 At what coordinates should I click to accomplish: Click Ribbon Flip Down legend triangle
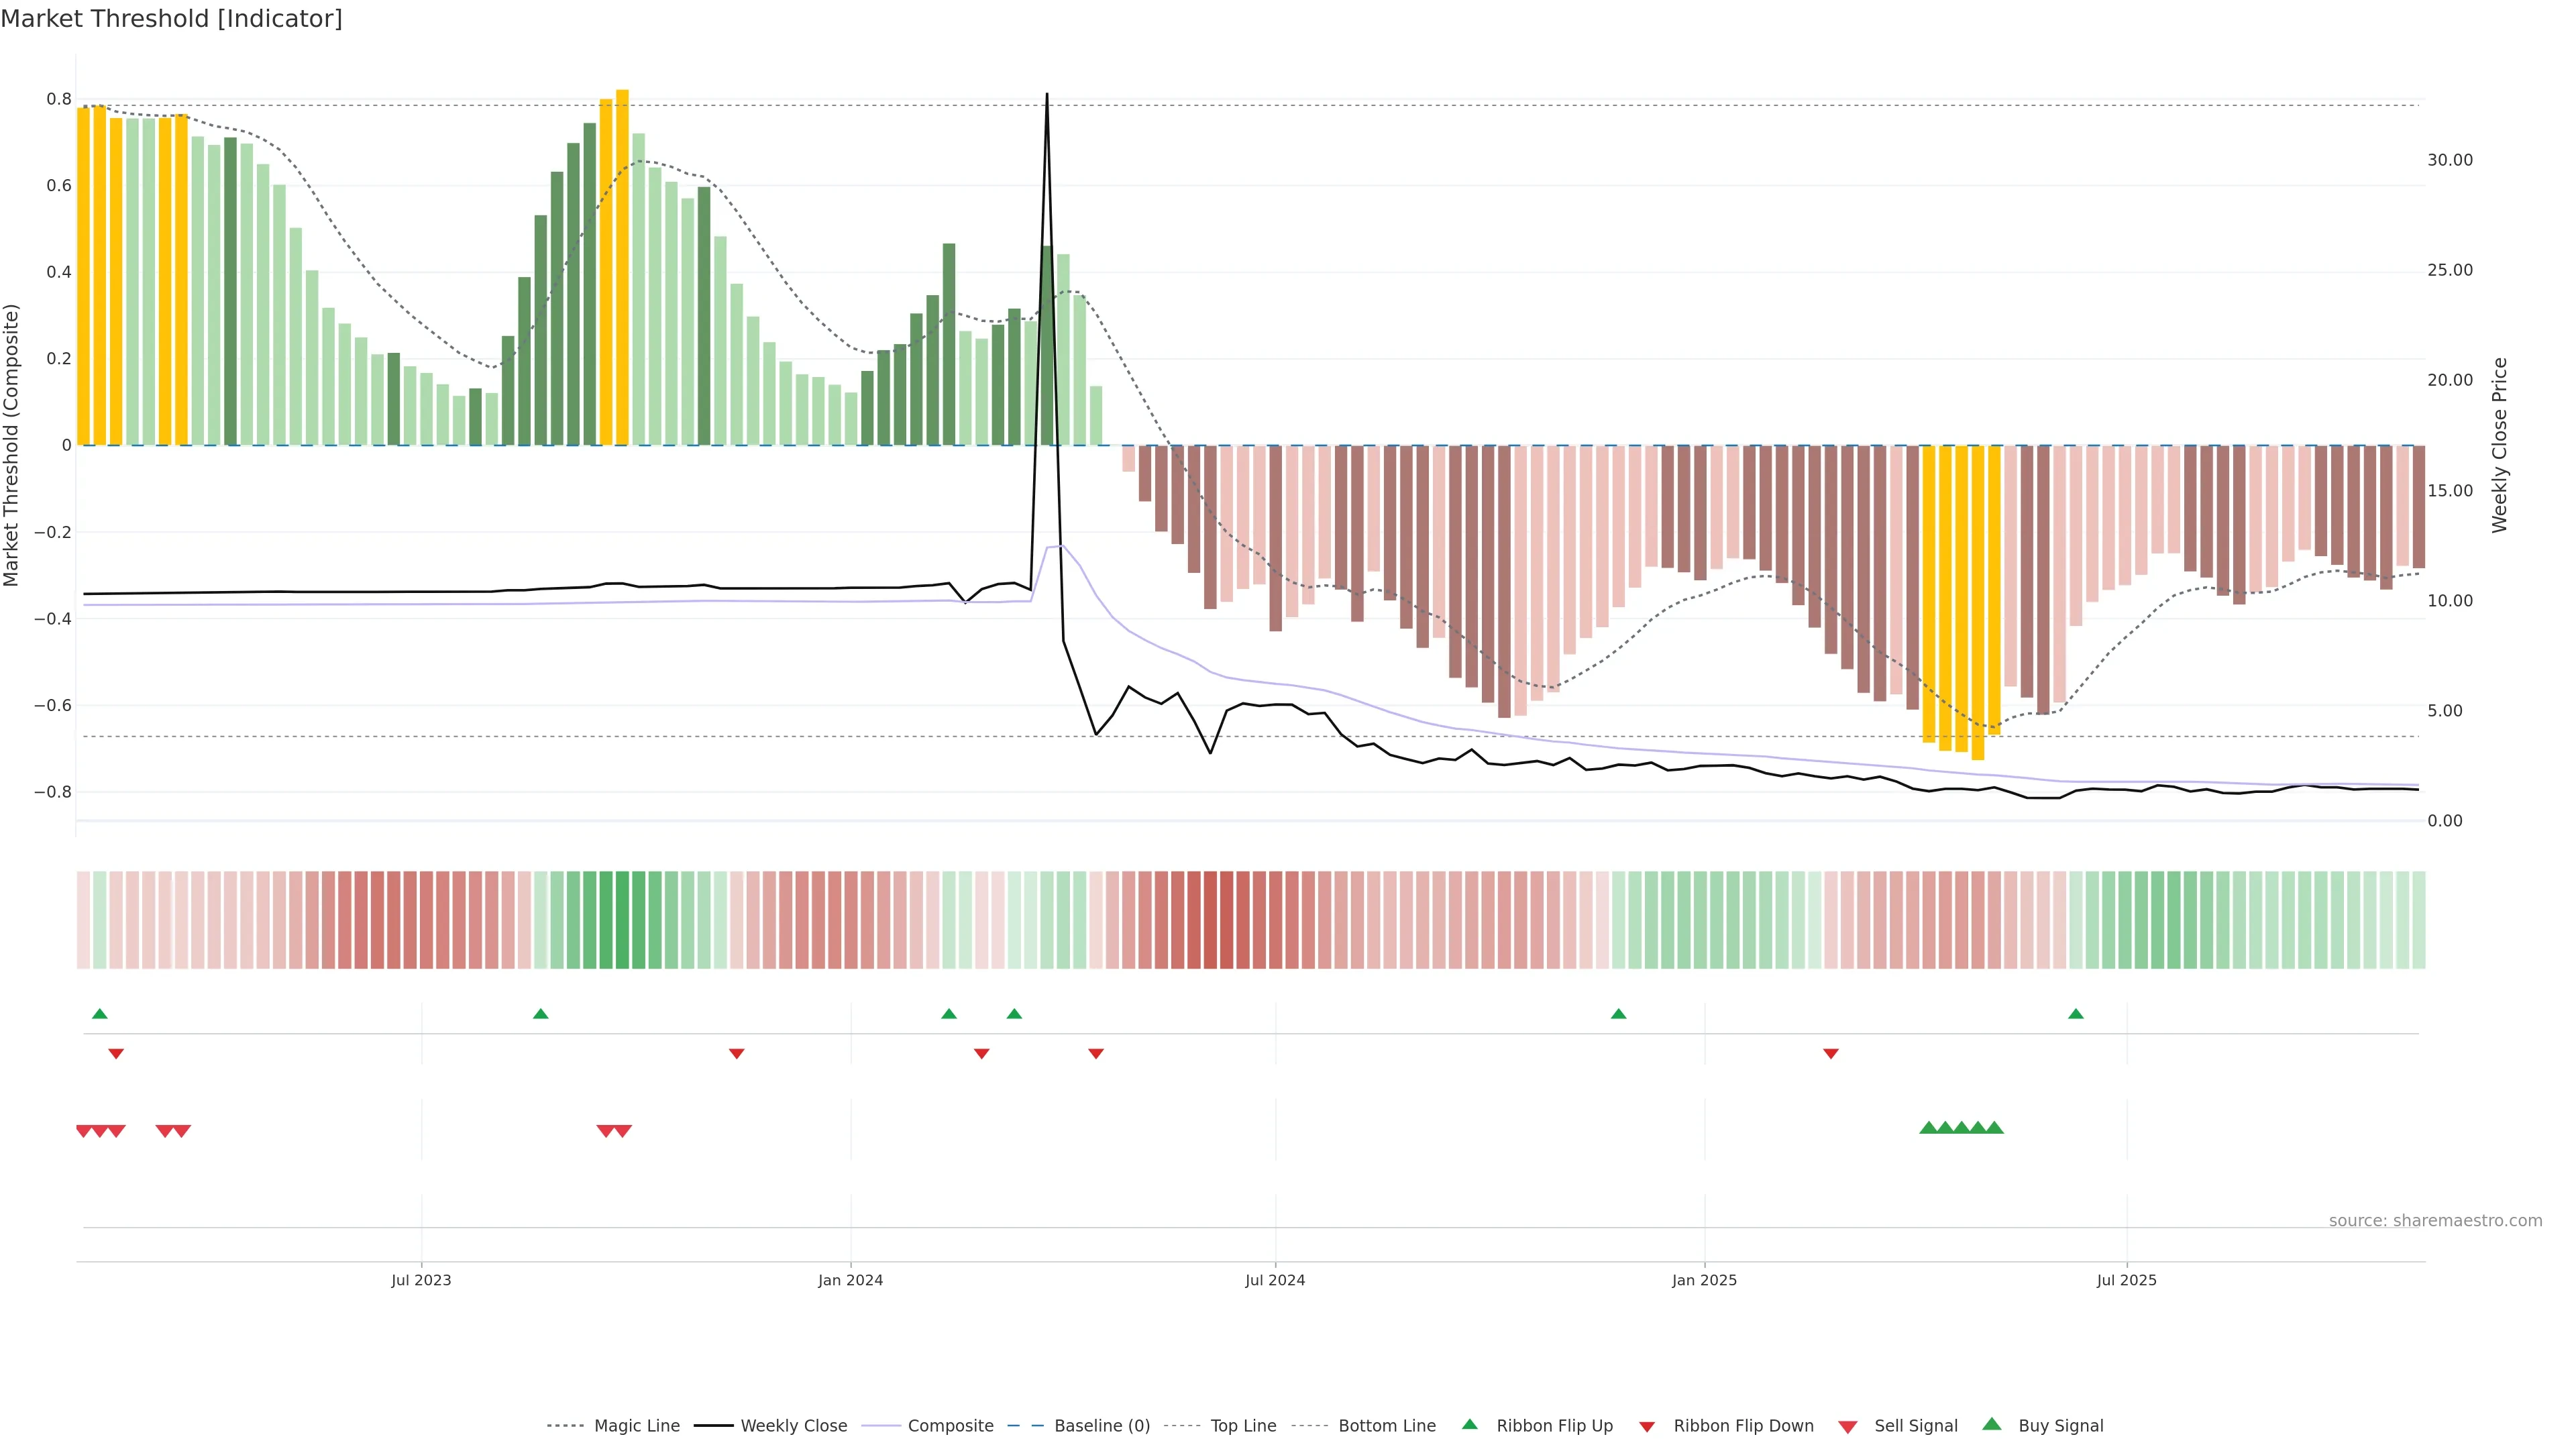point(1646,1426)
